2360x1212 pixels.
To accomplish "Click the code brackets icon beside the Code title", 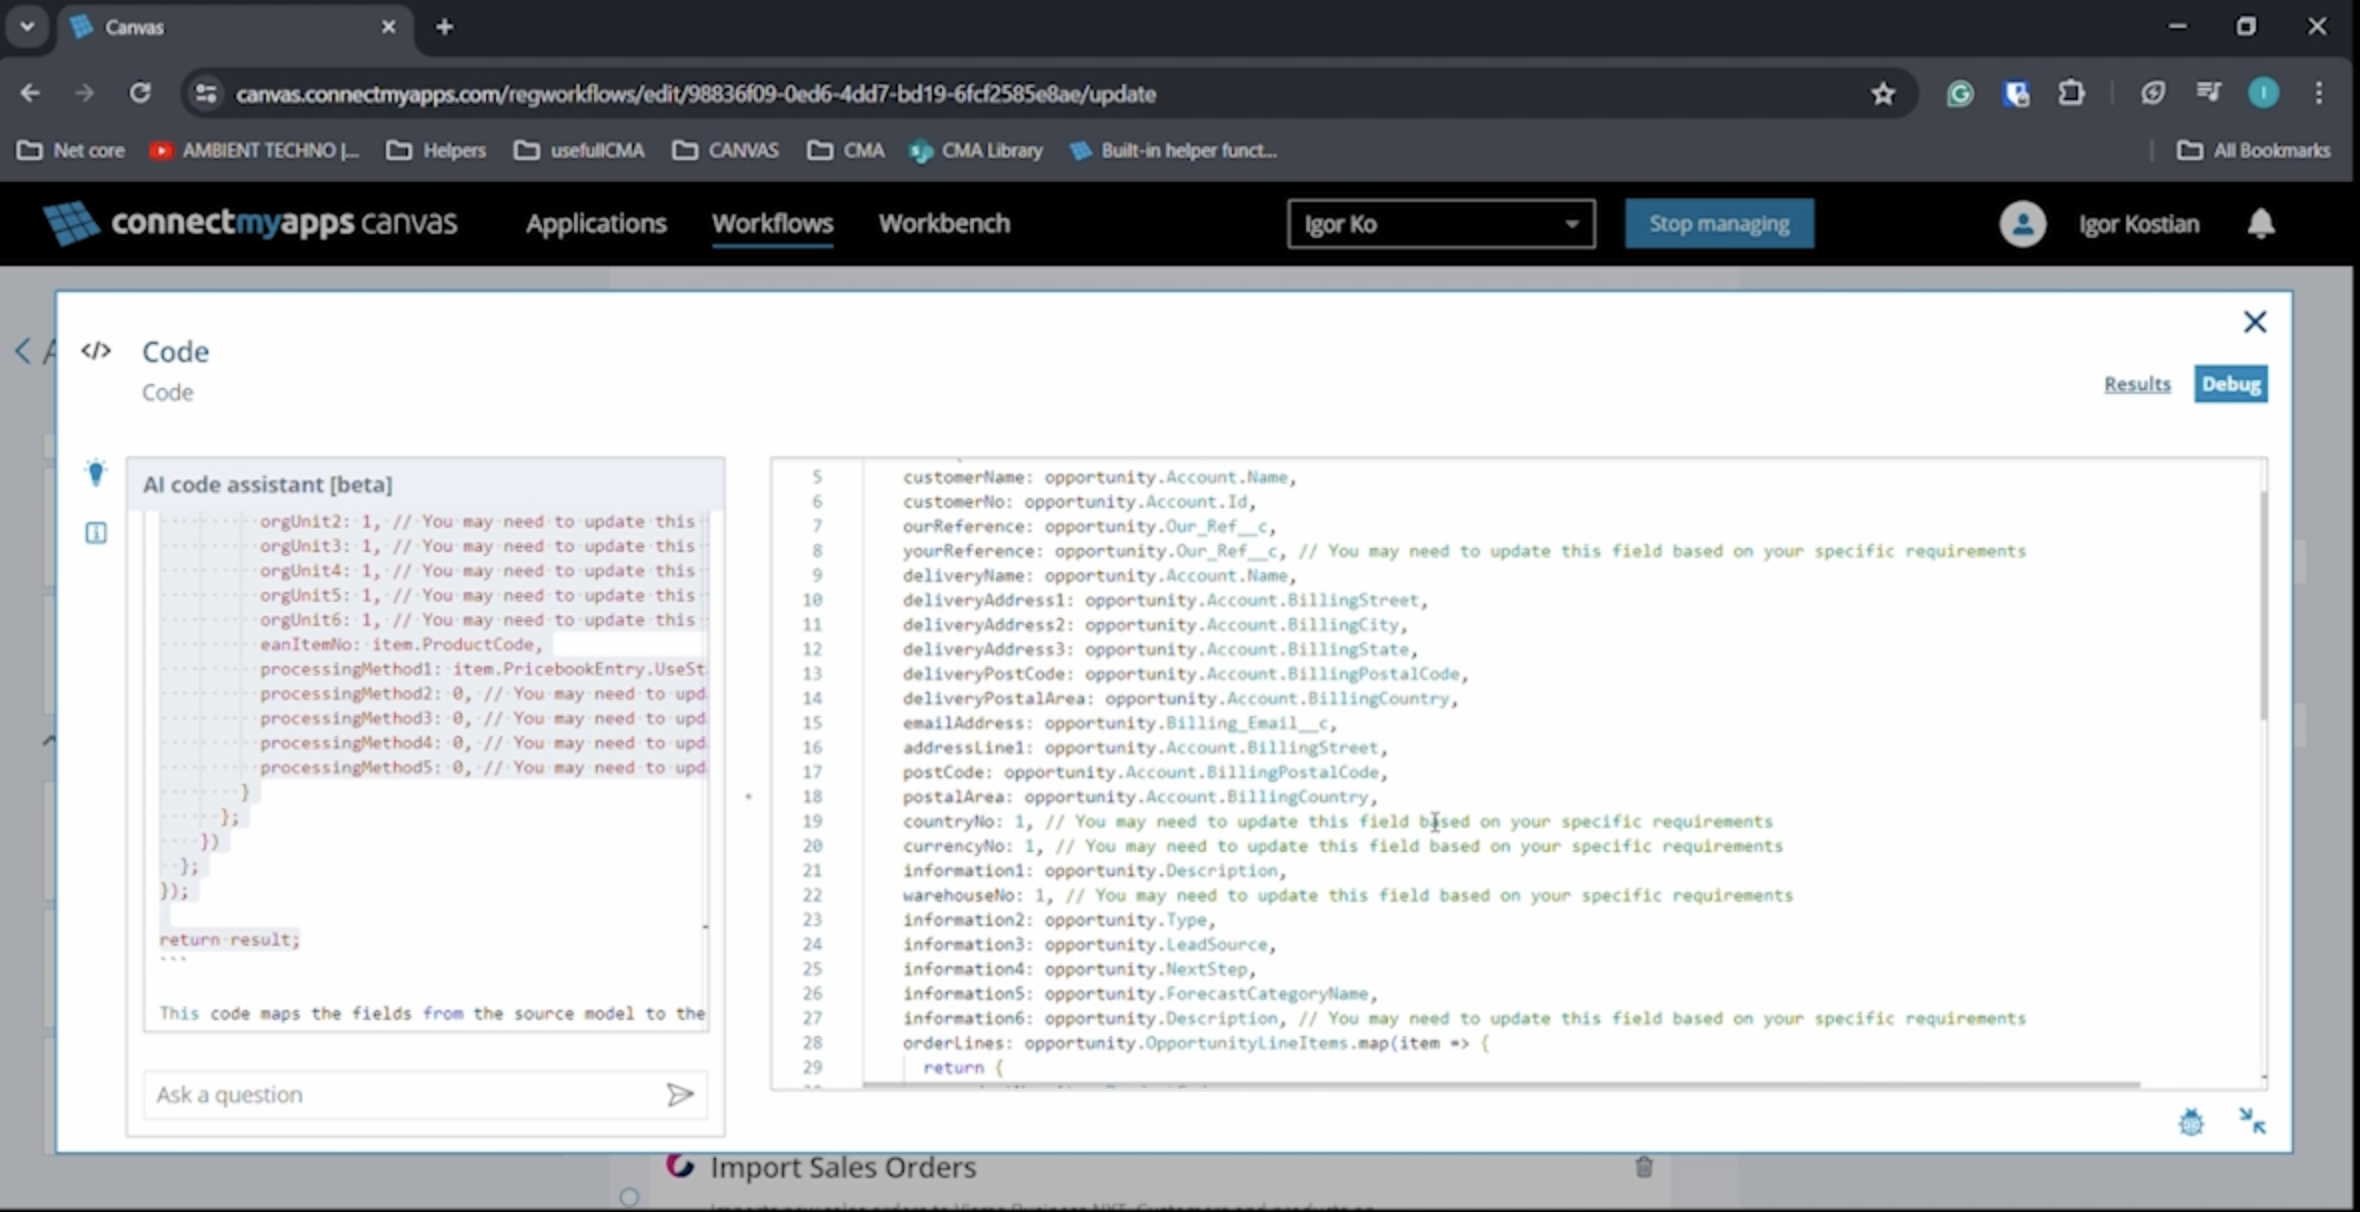I will coord(96,351).
